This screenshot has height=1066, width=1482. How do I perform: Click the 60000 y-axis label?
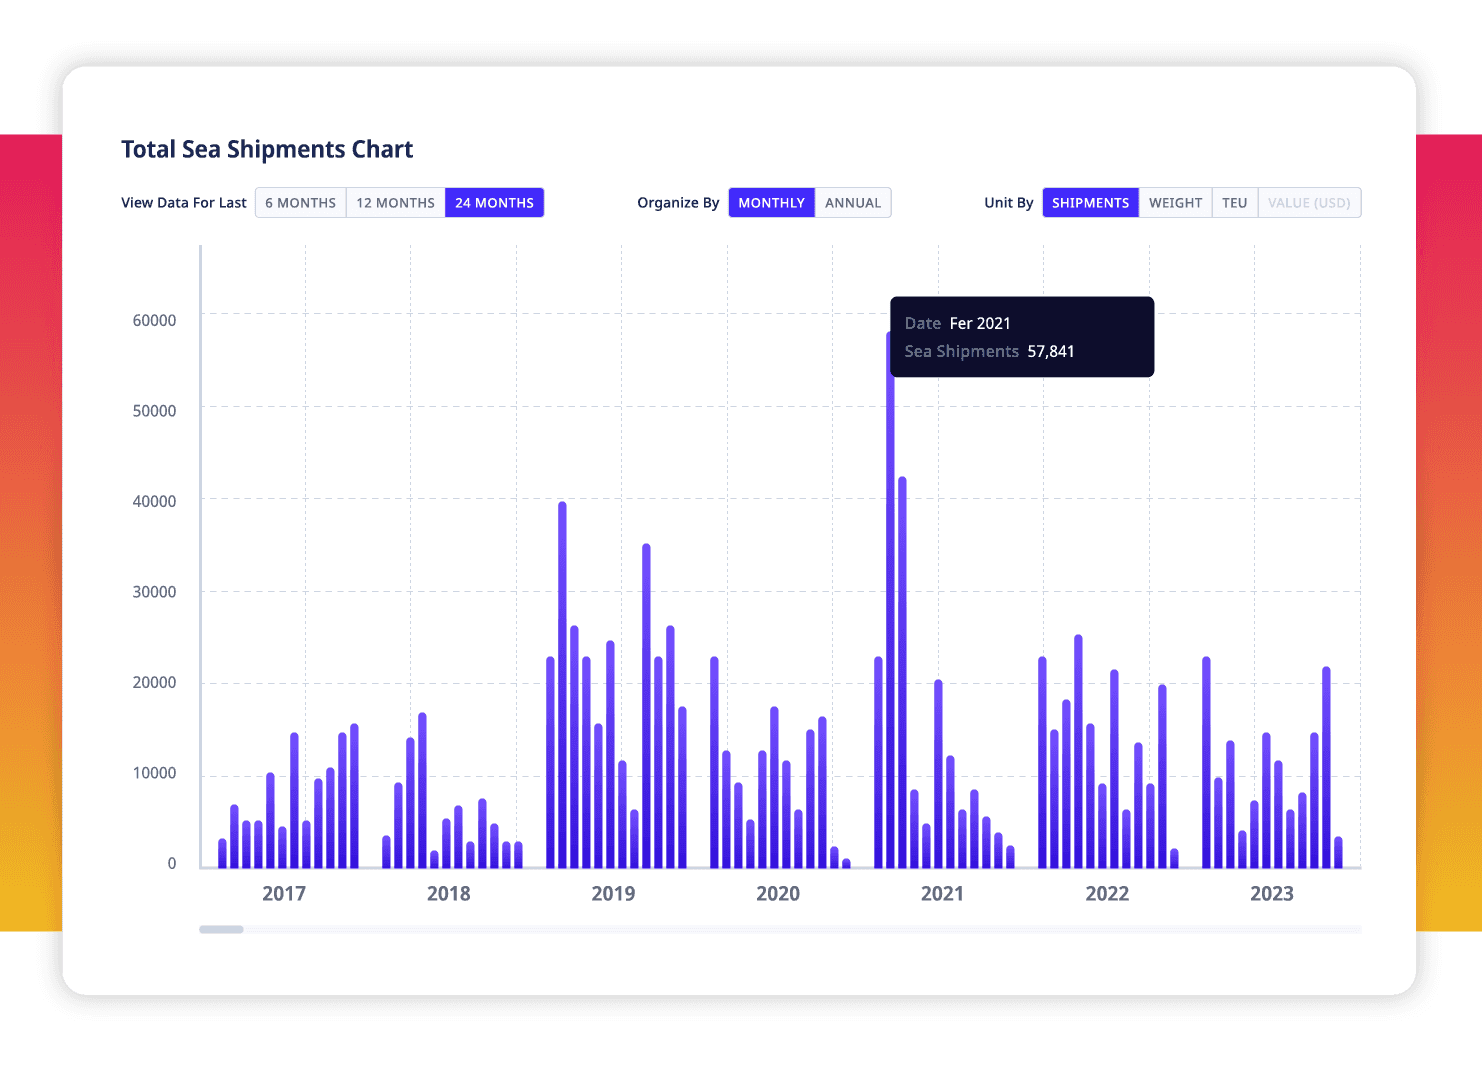coord(154,320)
